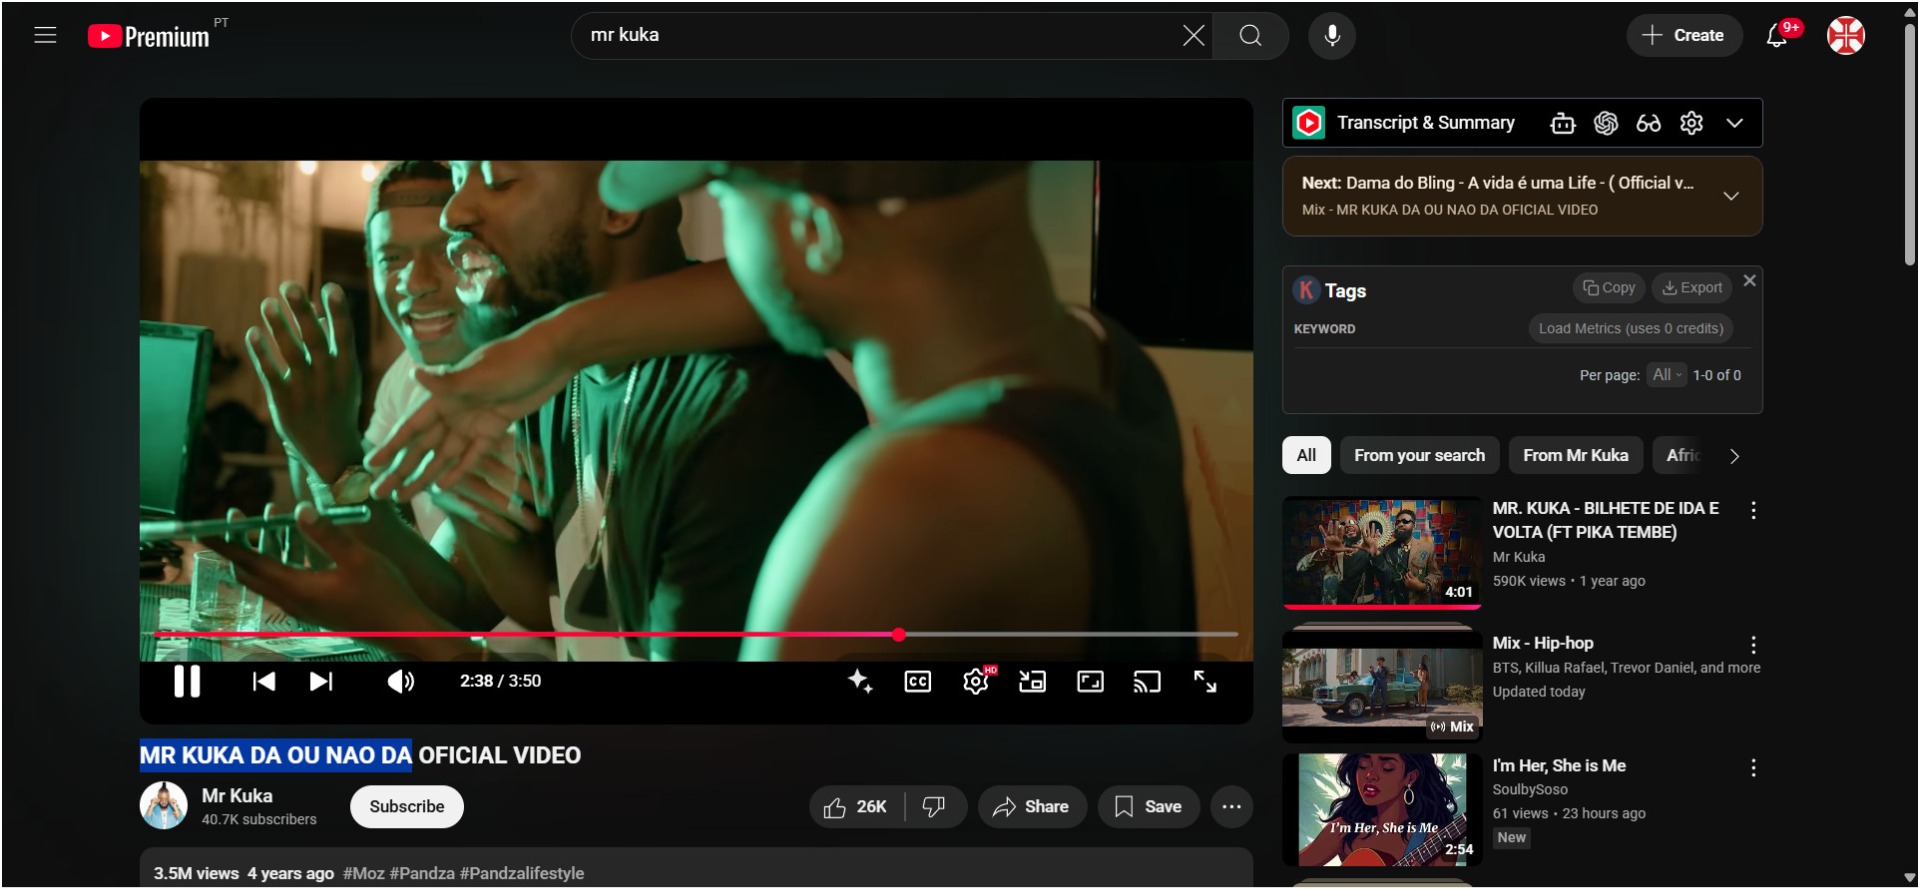Image resolution: width=1920 pixels, height=889 pixels.
Task: Save video to a playlist
Action: pyautogui.click(x=1148, y=807)
